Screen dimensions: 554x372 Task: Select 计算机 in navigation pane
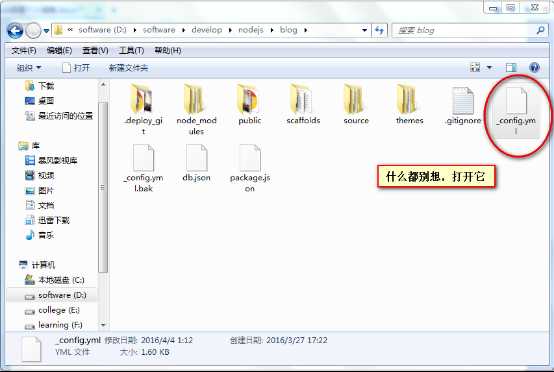point(37,265)
